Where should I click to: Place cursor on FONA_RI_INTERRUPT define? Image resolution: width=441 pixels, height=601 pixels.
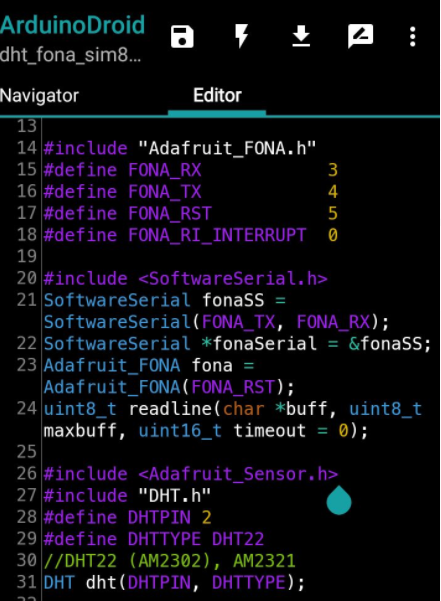point(190,235)
